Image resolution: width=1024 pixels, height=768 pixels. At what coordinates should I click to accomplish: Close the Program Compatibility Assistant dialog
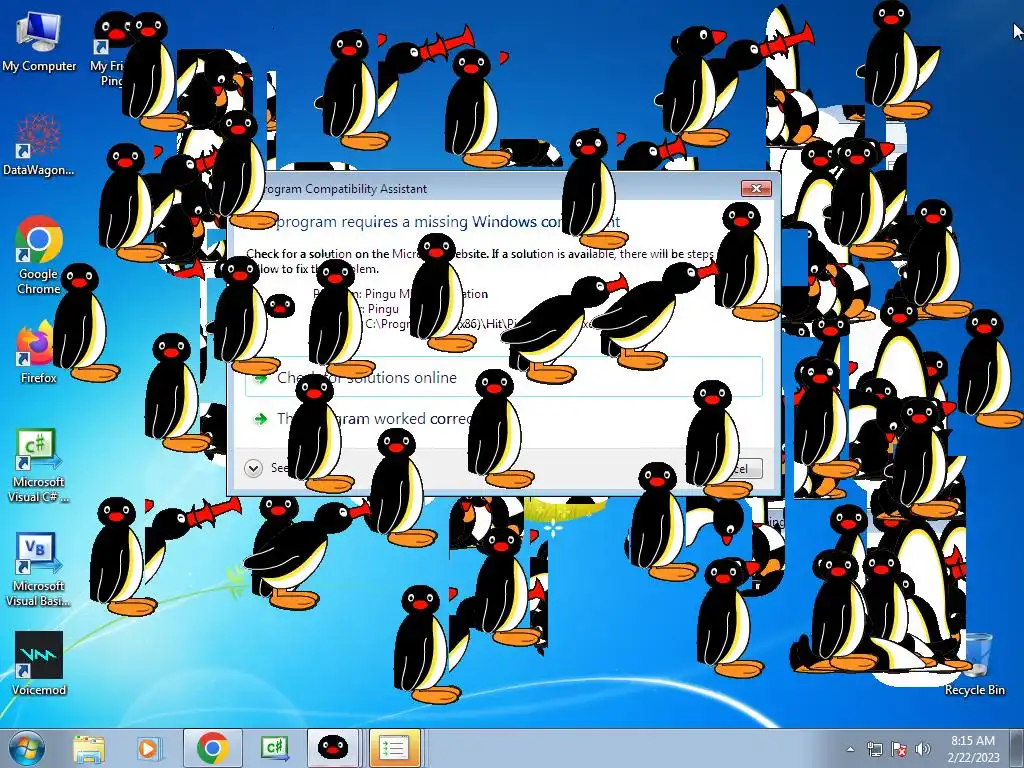coord(756,188)
